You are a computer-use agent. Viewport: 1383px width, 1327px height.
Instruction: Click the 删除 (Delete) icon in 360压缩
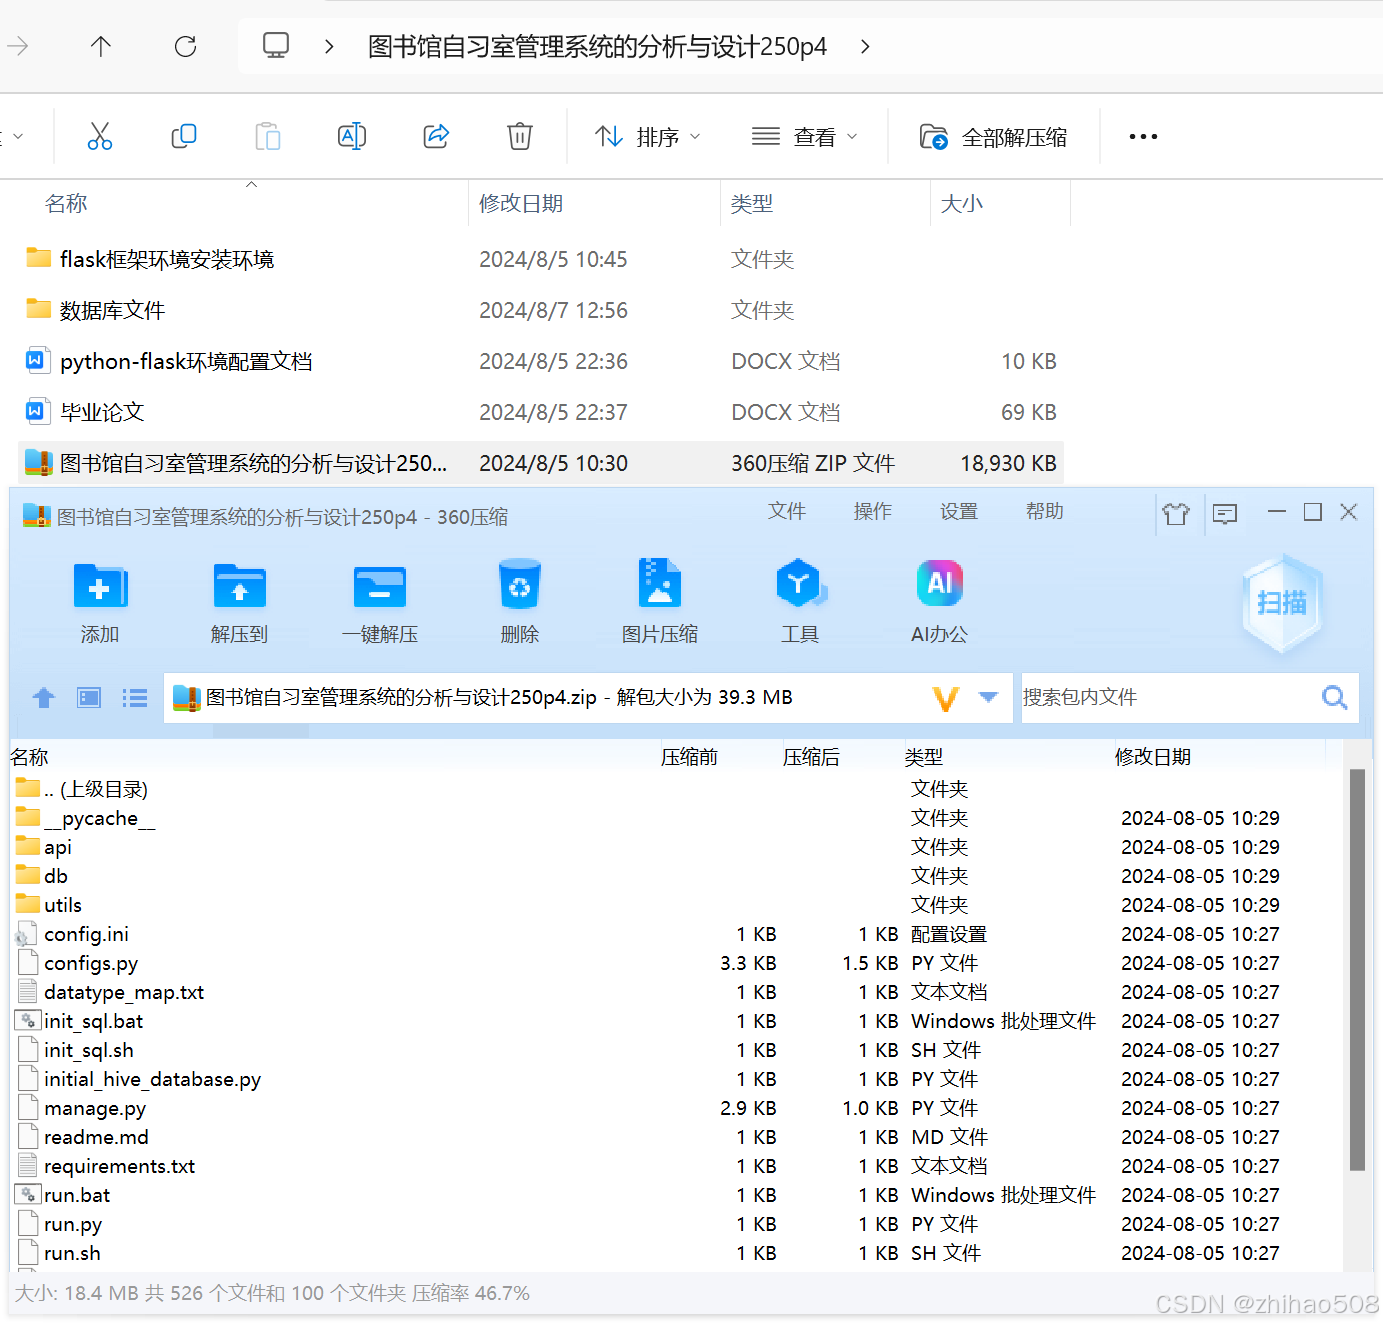[519, 600]
